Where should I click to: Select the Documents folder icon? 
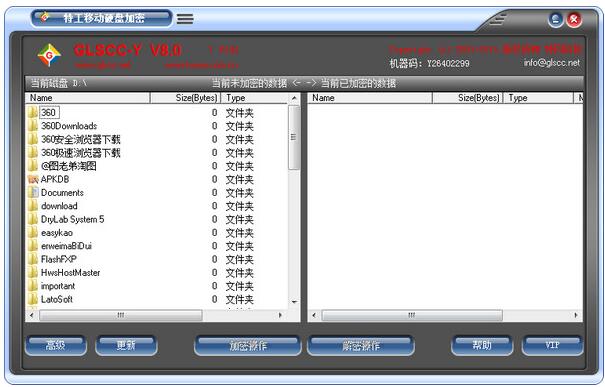point(33,193)
